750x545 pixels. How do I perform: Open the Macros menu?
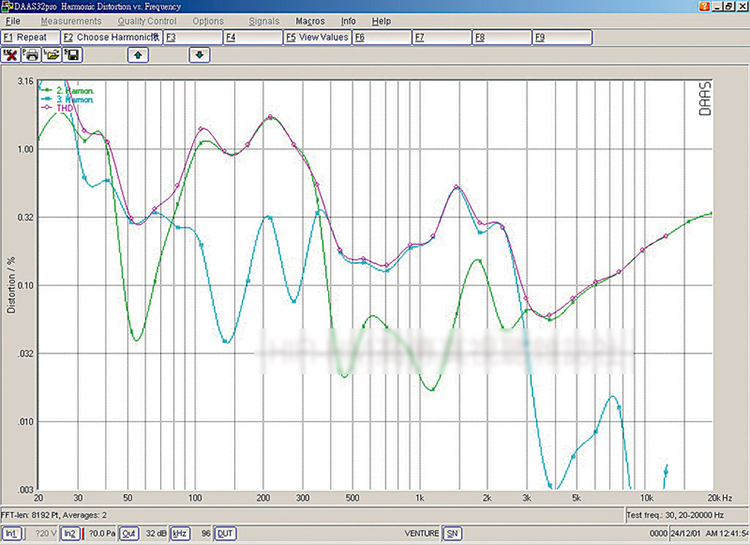pos(310,21)
